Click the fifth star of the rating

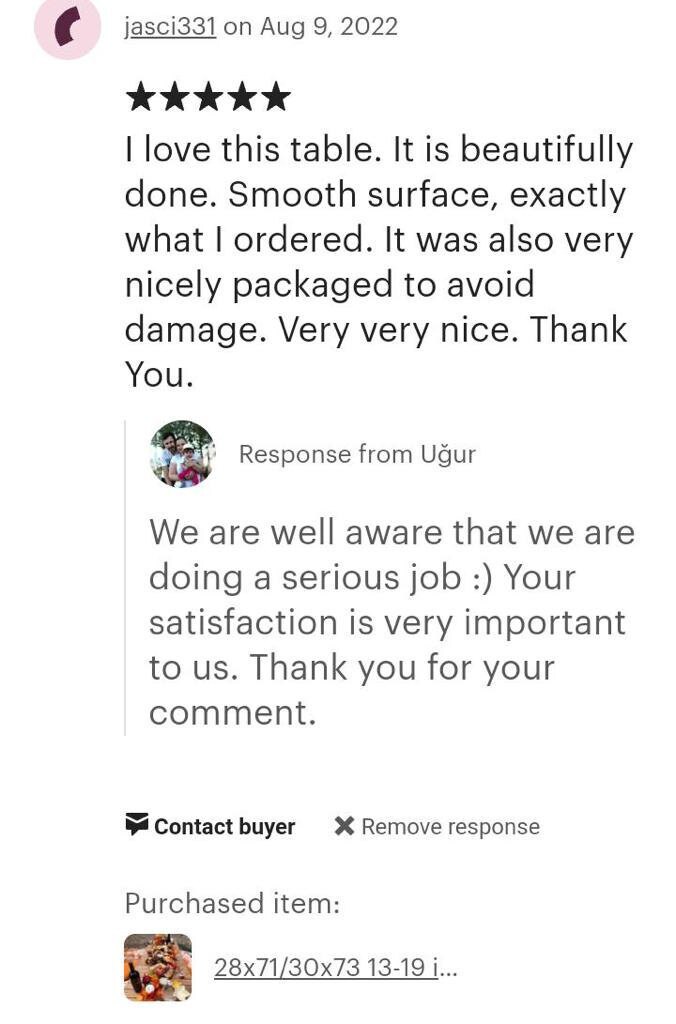coord(276,97)
